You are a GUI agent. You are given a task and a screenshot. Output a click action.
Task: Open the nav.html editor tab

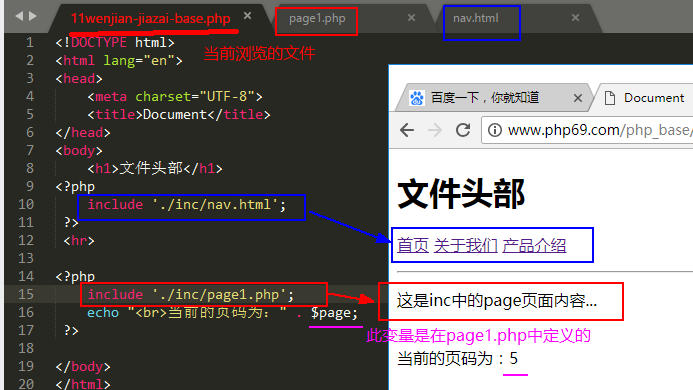[x=476, y=18]
